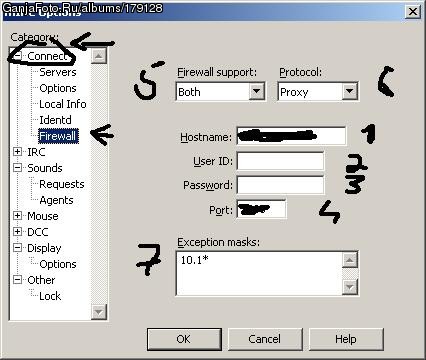Close the mIRC Options dialog
This screenshot has height=360, width=426.
413,12
